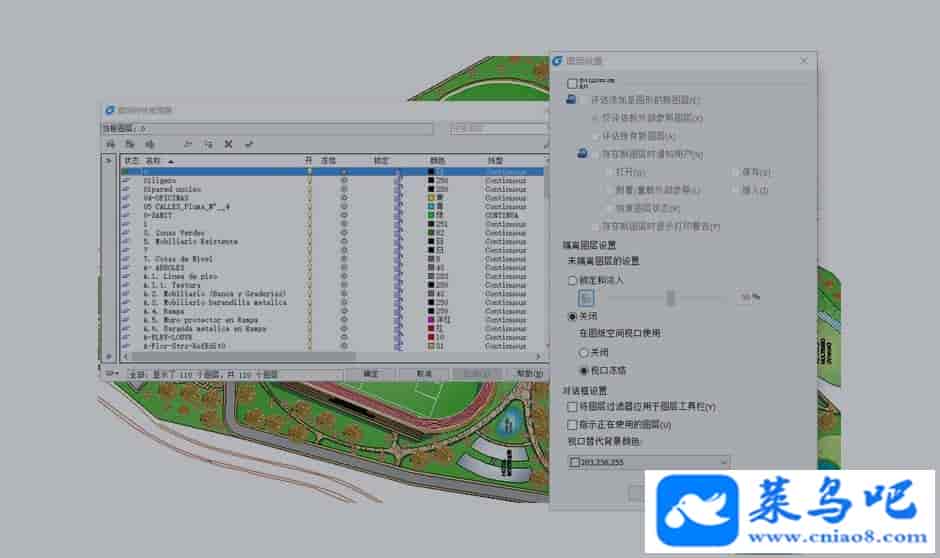Screen dimensions: 940x558
Task: Click lock icon for layer 0 row
Action: [x=398, y=171]
